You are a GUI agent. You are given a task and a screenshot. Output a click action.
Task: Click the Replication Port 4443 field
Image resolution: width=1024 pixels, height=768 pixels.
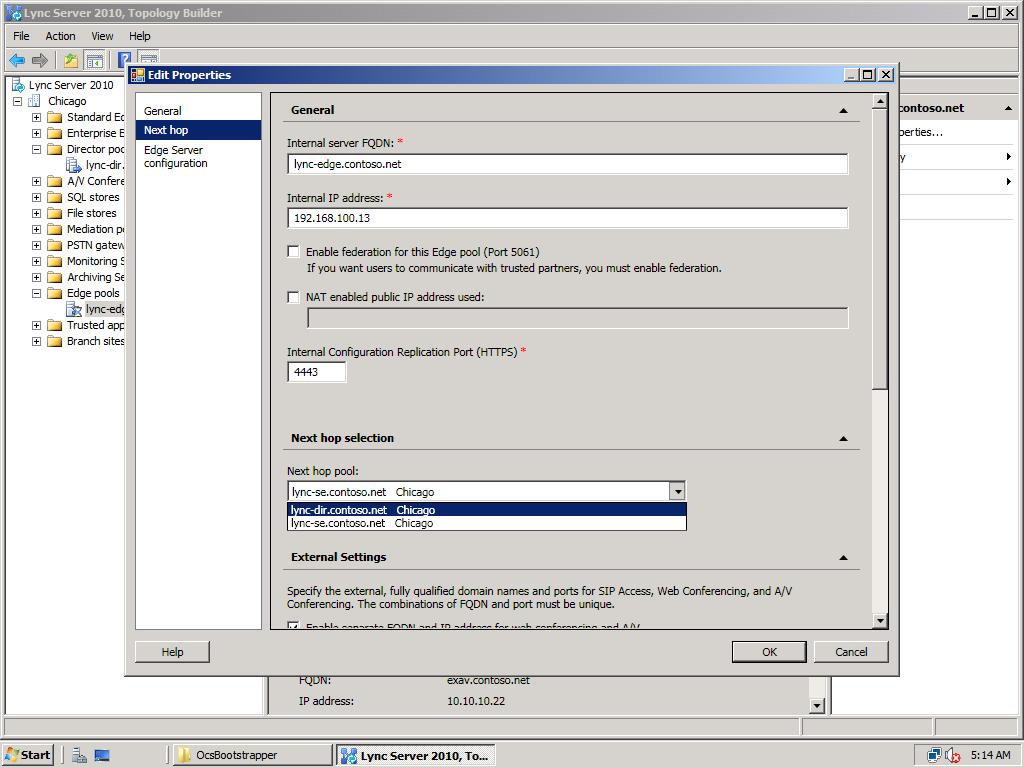point(317,372)
